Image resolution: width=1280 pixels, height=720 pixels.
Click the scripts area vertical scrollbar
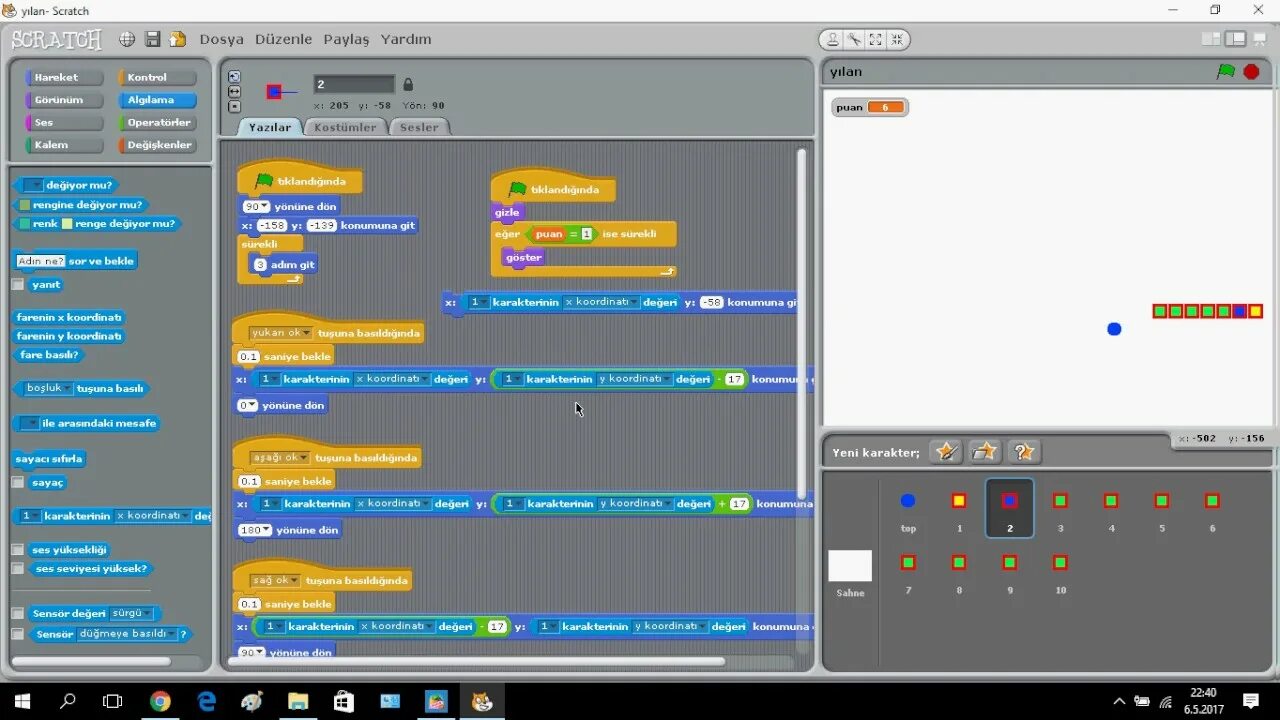click(801, 325)
